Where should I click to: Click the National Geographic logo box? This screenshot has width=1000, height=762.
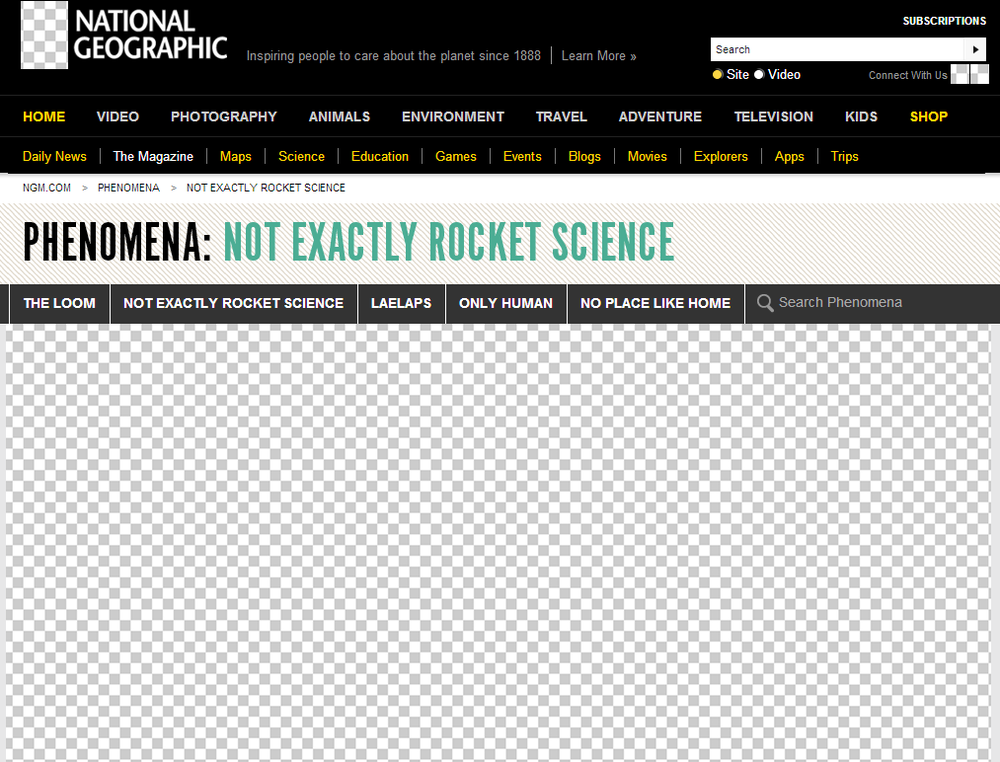point(44,34)
